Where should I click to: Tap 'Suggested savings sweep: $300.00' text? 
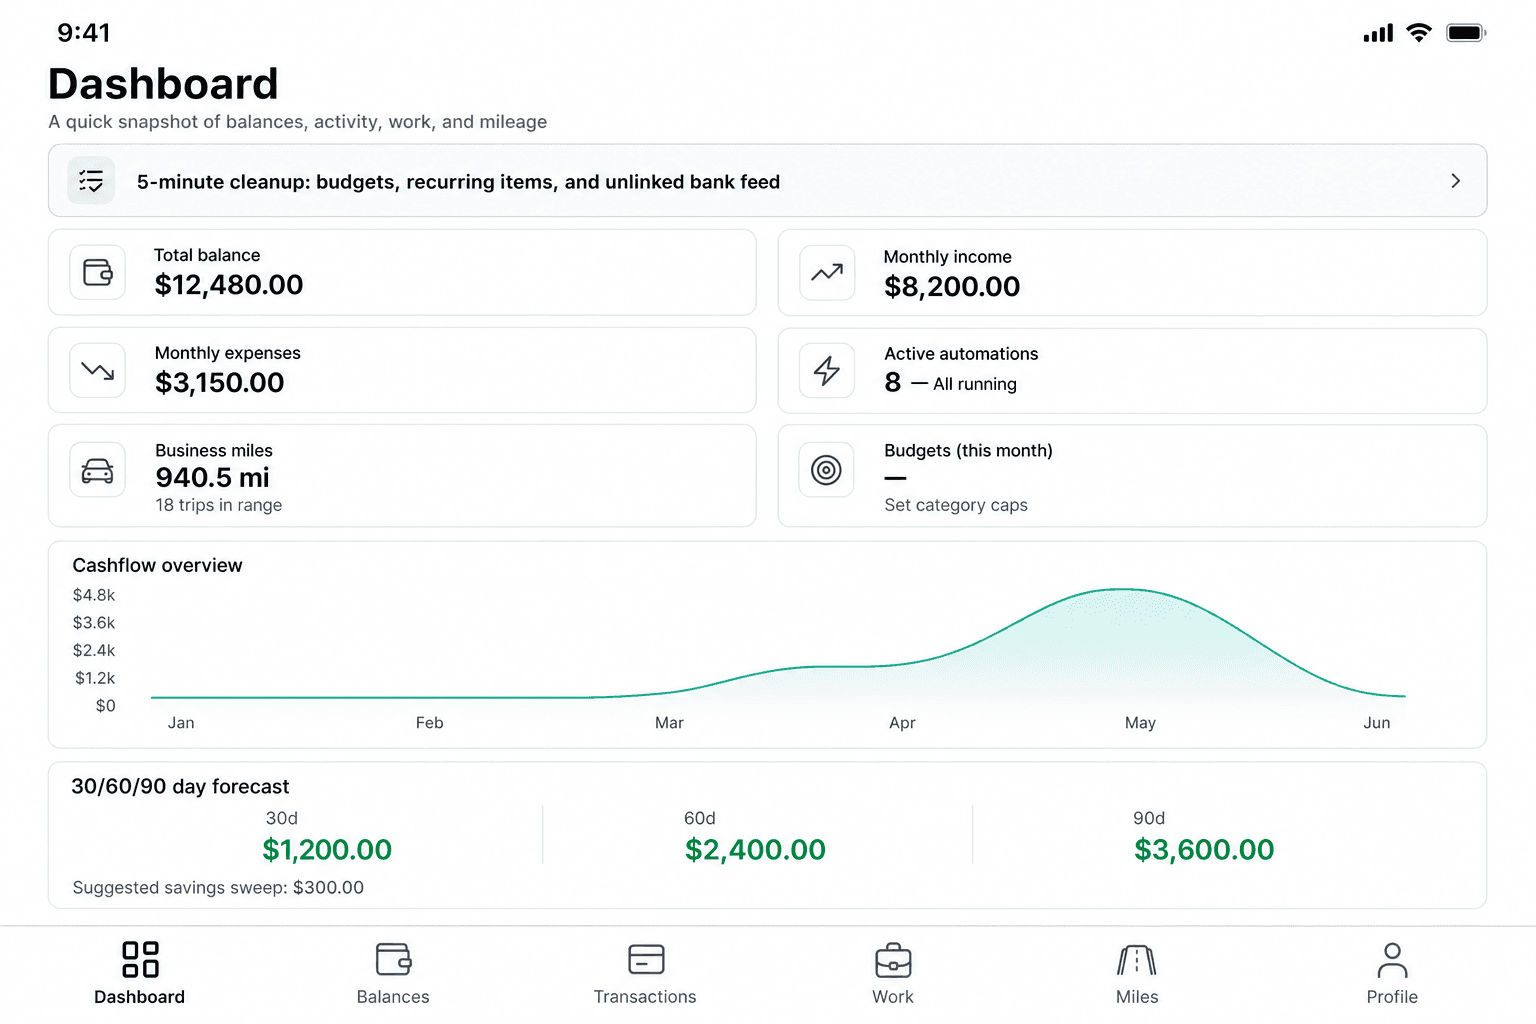click(218, 888)
